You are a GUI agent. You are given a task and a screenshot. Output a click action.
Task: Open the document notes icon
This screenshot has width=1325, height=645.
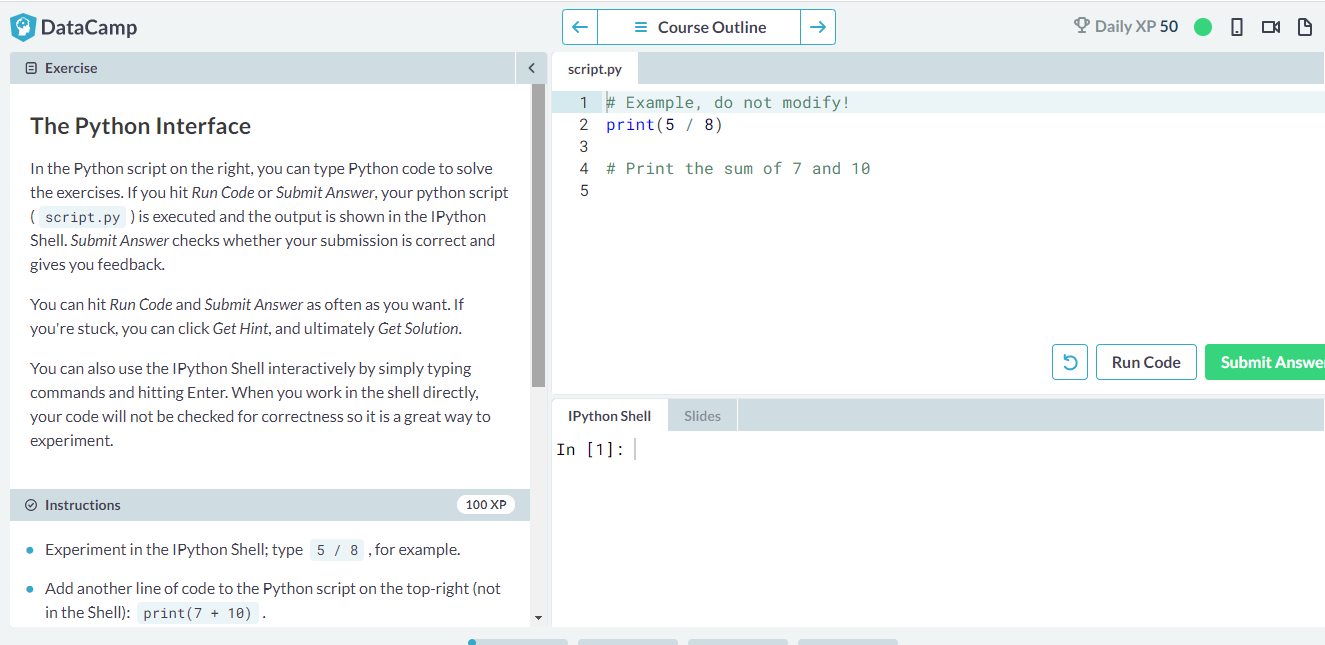coord(1304,27)
